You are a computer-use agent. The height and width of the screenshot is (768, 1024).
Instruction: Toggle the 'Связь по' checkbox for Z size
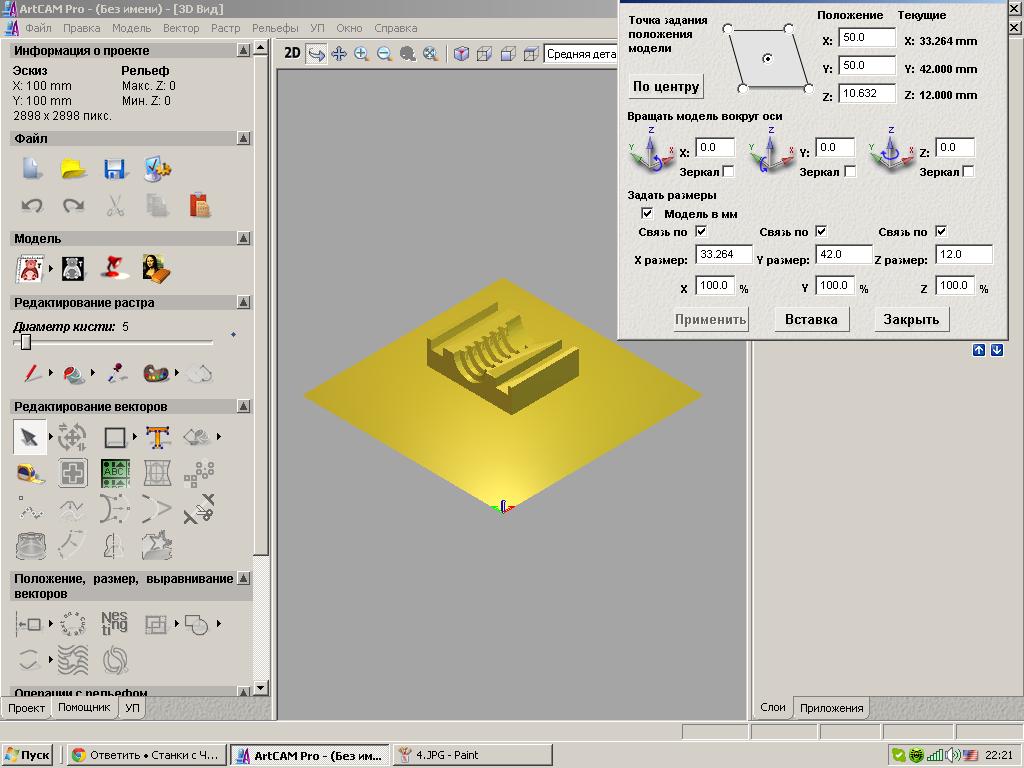coord(941,231)
